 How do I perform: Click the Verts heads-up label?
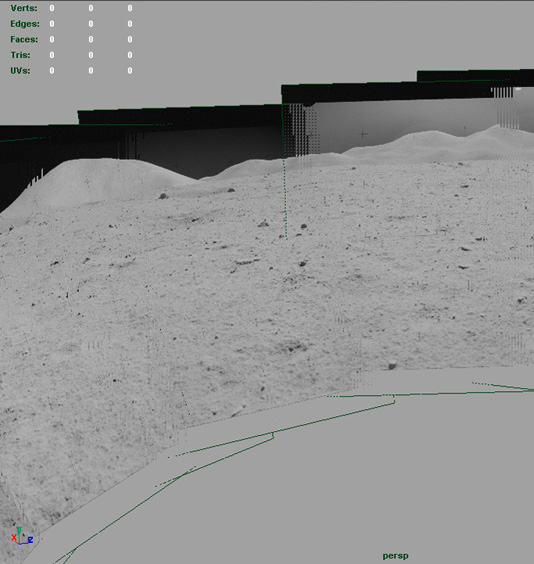coord(24,8)
